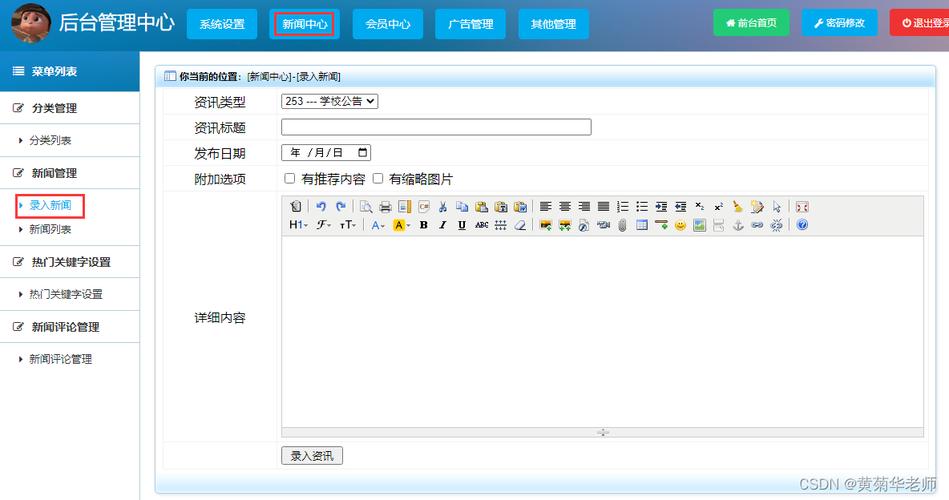Apply italic formatting
This screenshot has height=500, width=949.
(442, 225)
